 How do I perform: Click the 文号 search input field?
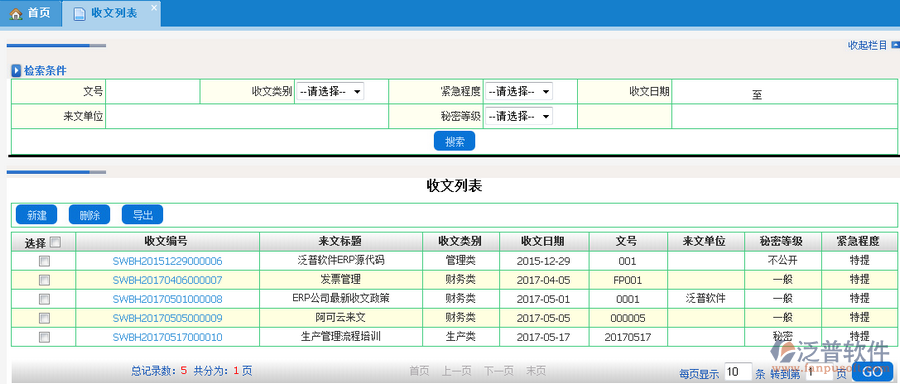153,91
